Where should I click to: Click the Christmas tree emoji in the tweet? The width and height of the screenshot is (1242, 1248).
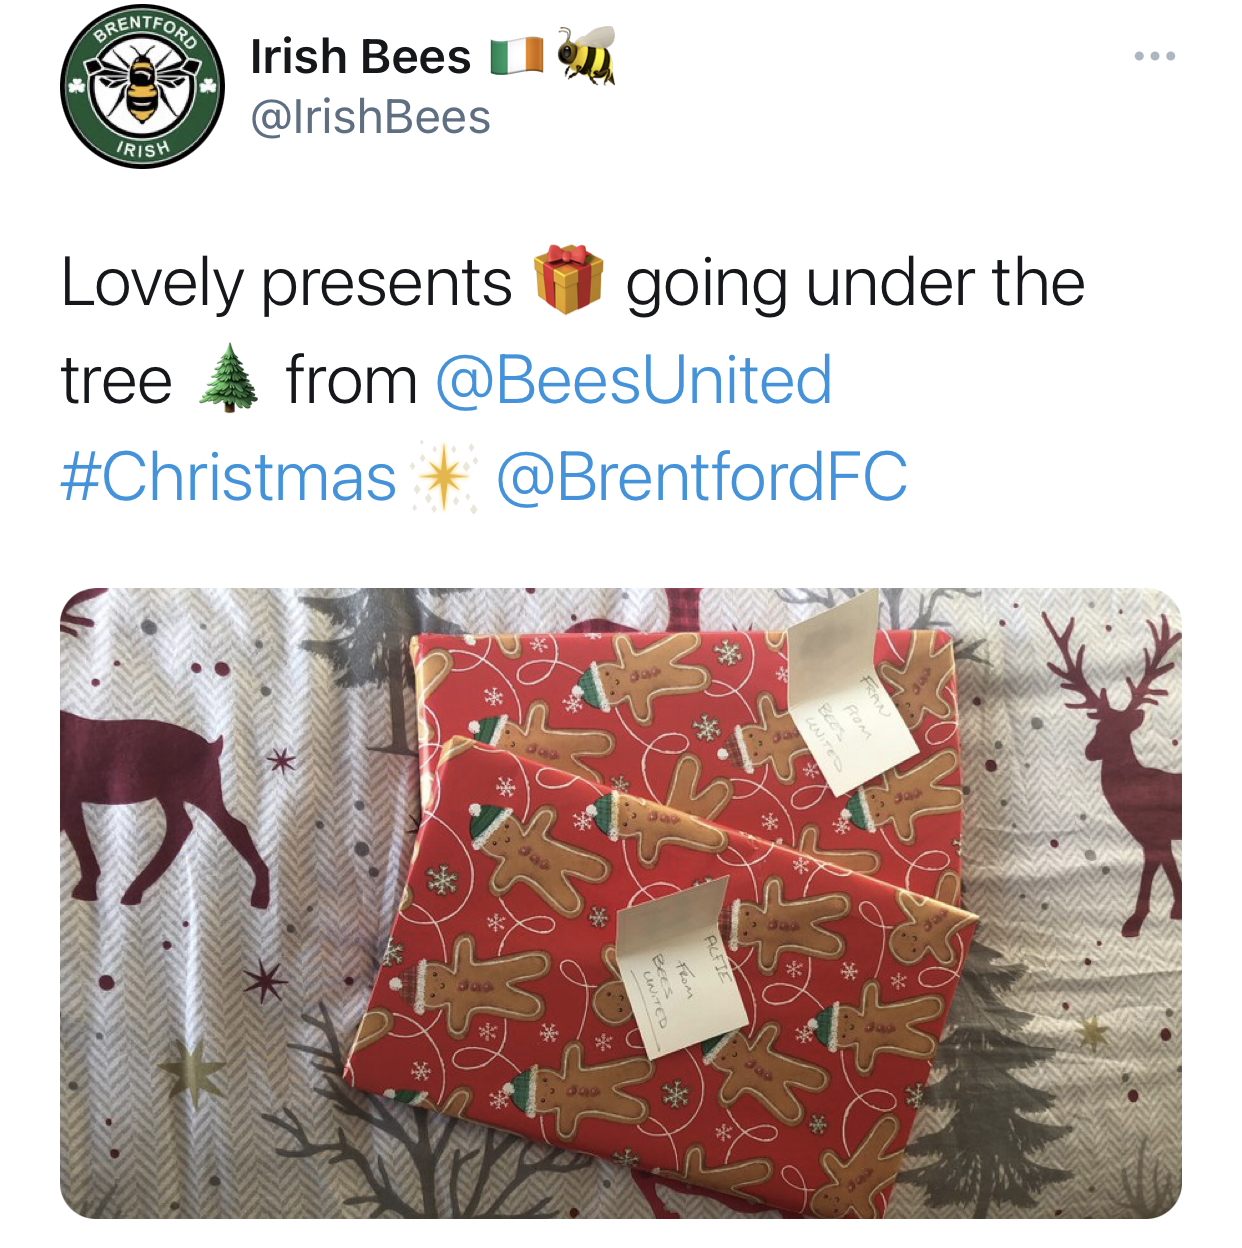(x=229, y=378)
